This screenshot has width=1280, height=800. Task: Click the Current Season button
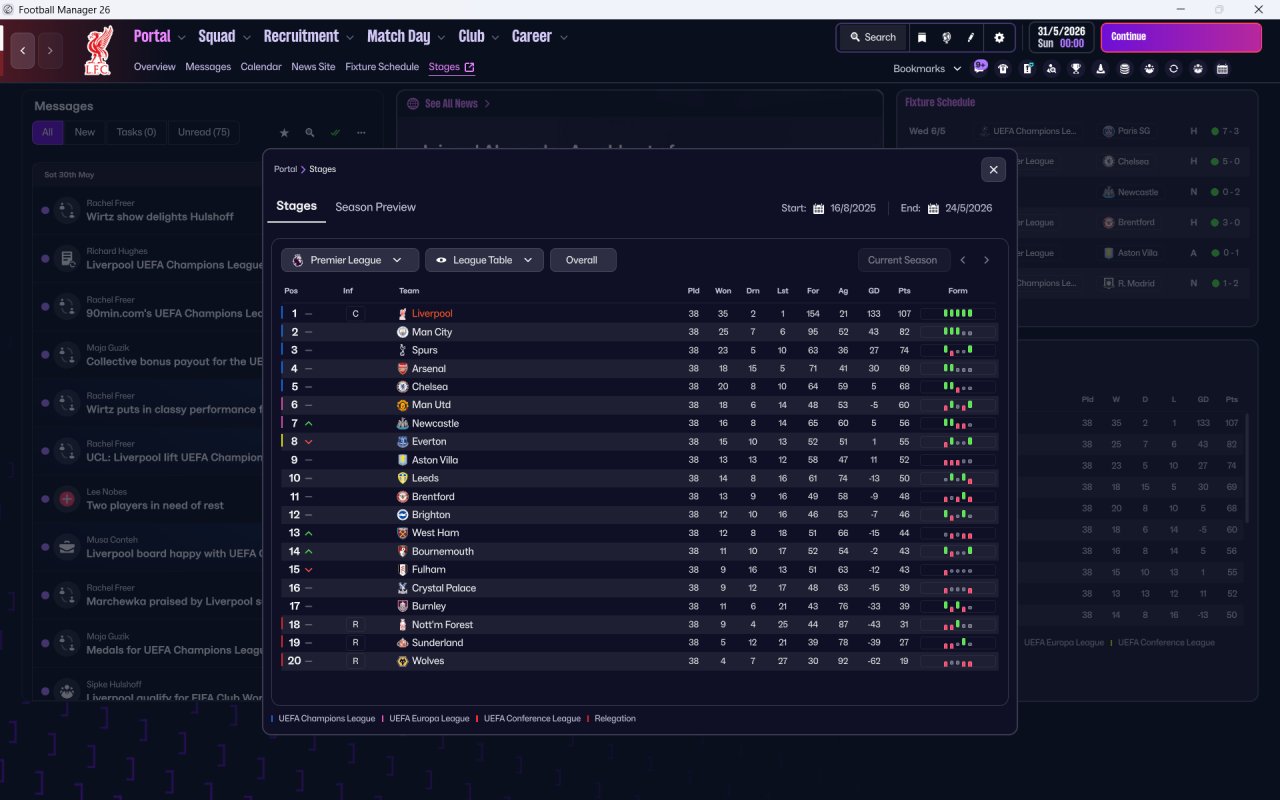pos(902,260)
